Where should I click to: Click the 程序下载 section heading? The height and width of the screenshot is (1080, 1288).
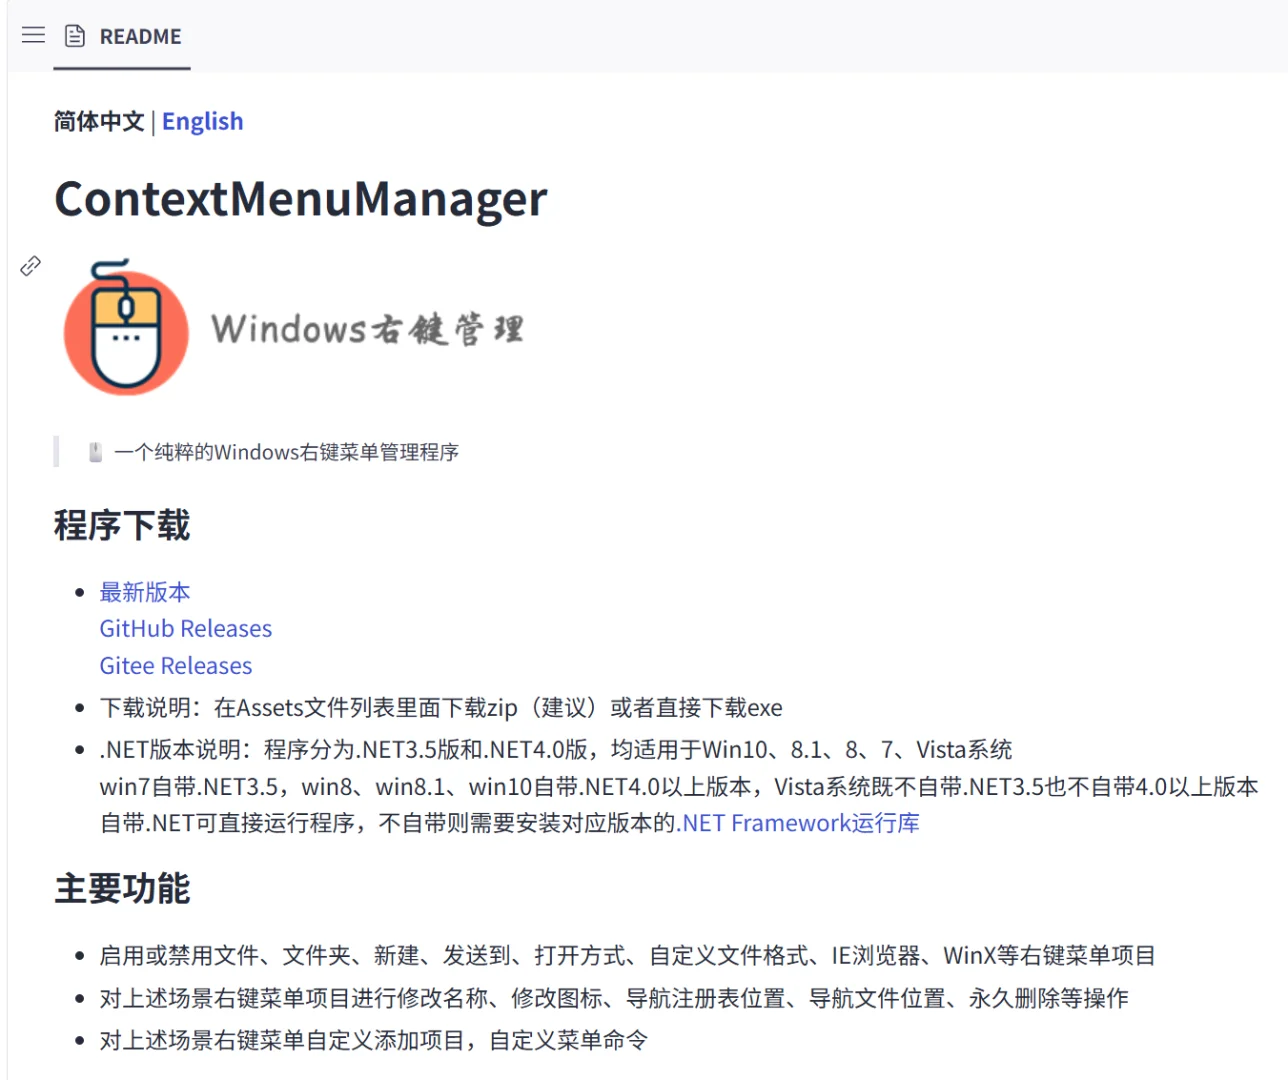pos(121,525)
